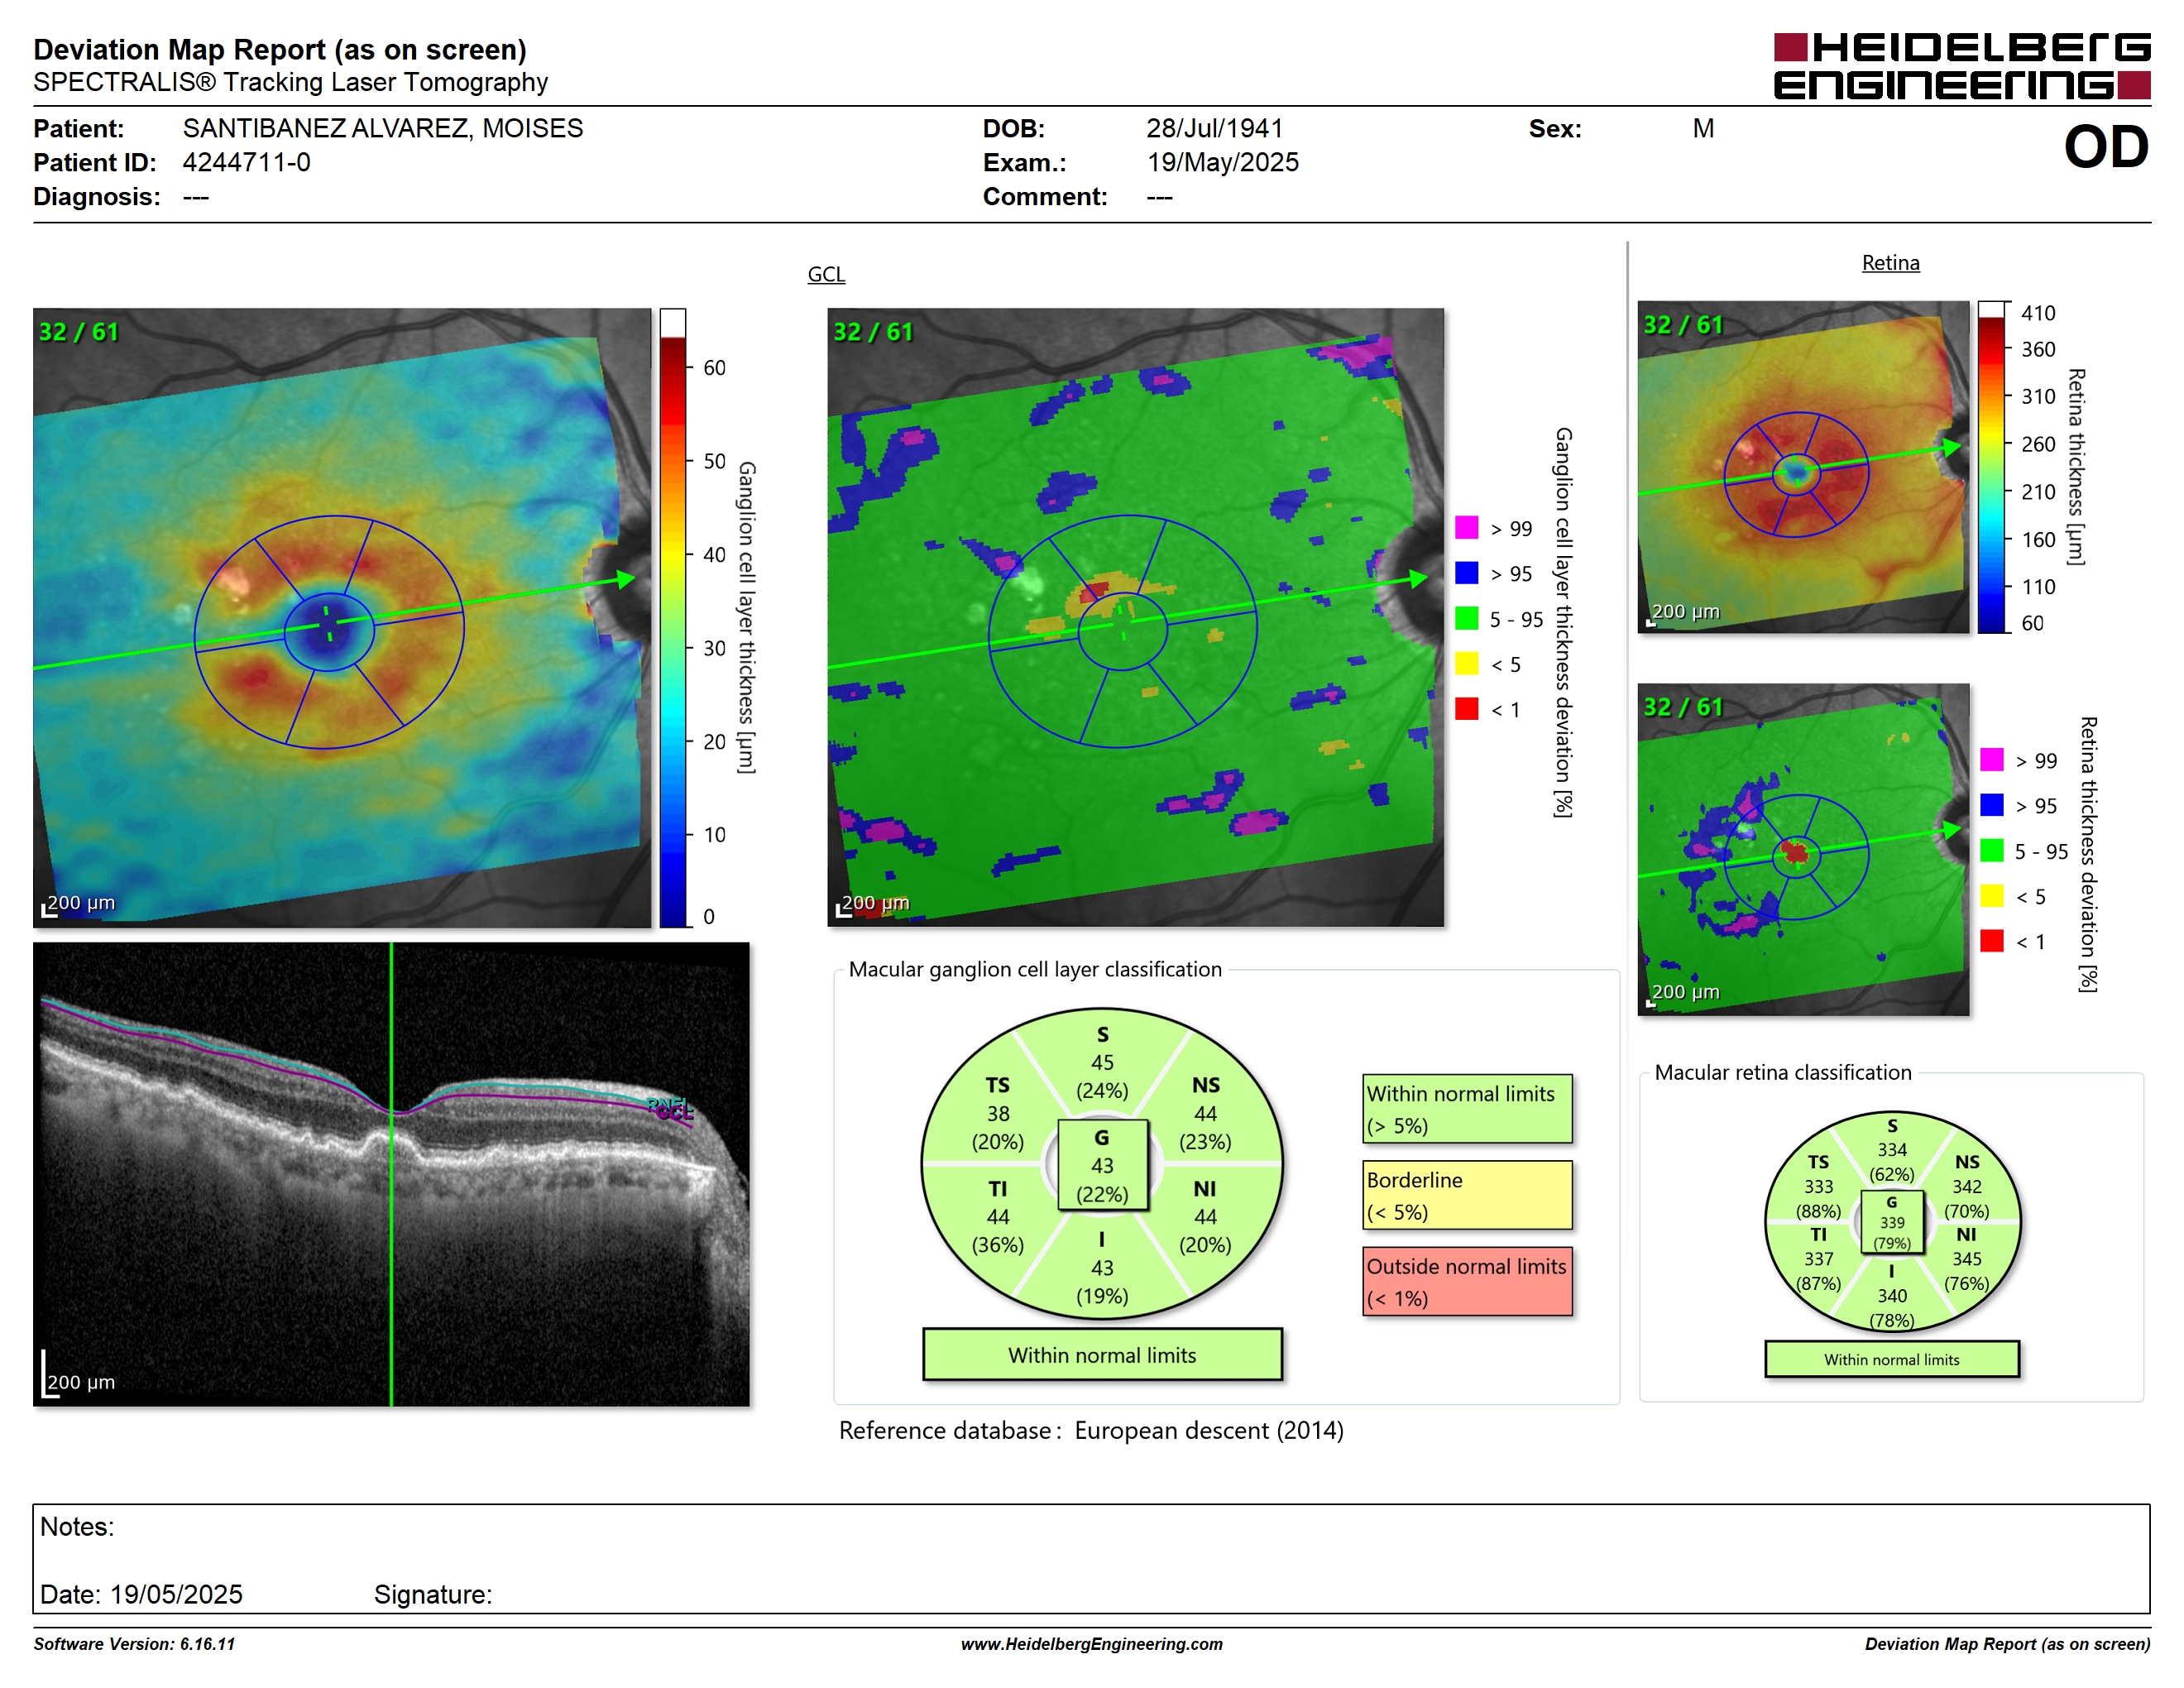The image size is (2184, 1688).
Task: Click the yellow <5 swatch in GCL legend
Action: click(1466, 664)
